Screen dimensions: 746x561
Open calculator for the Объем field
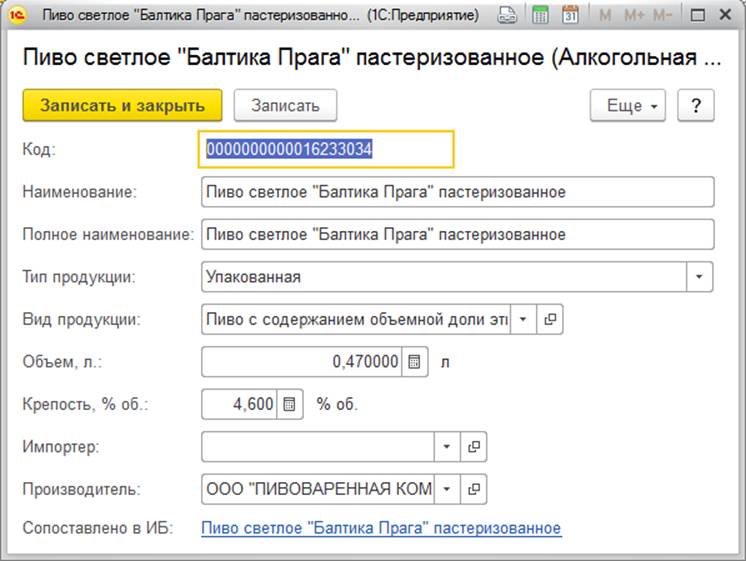(415, 362)
